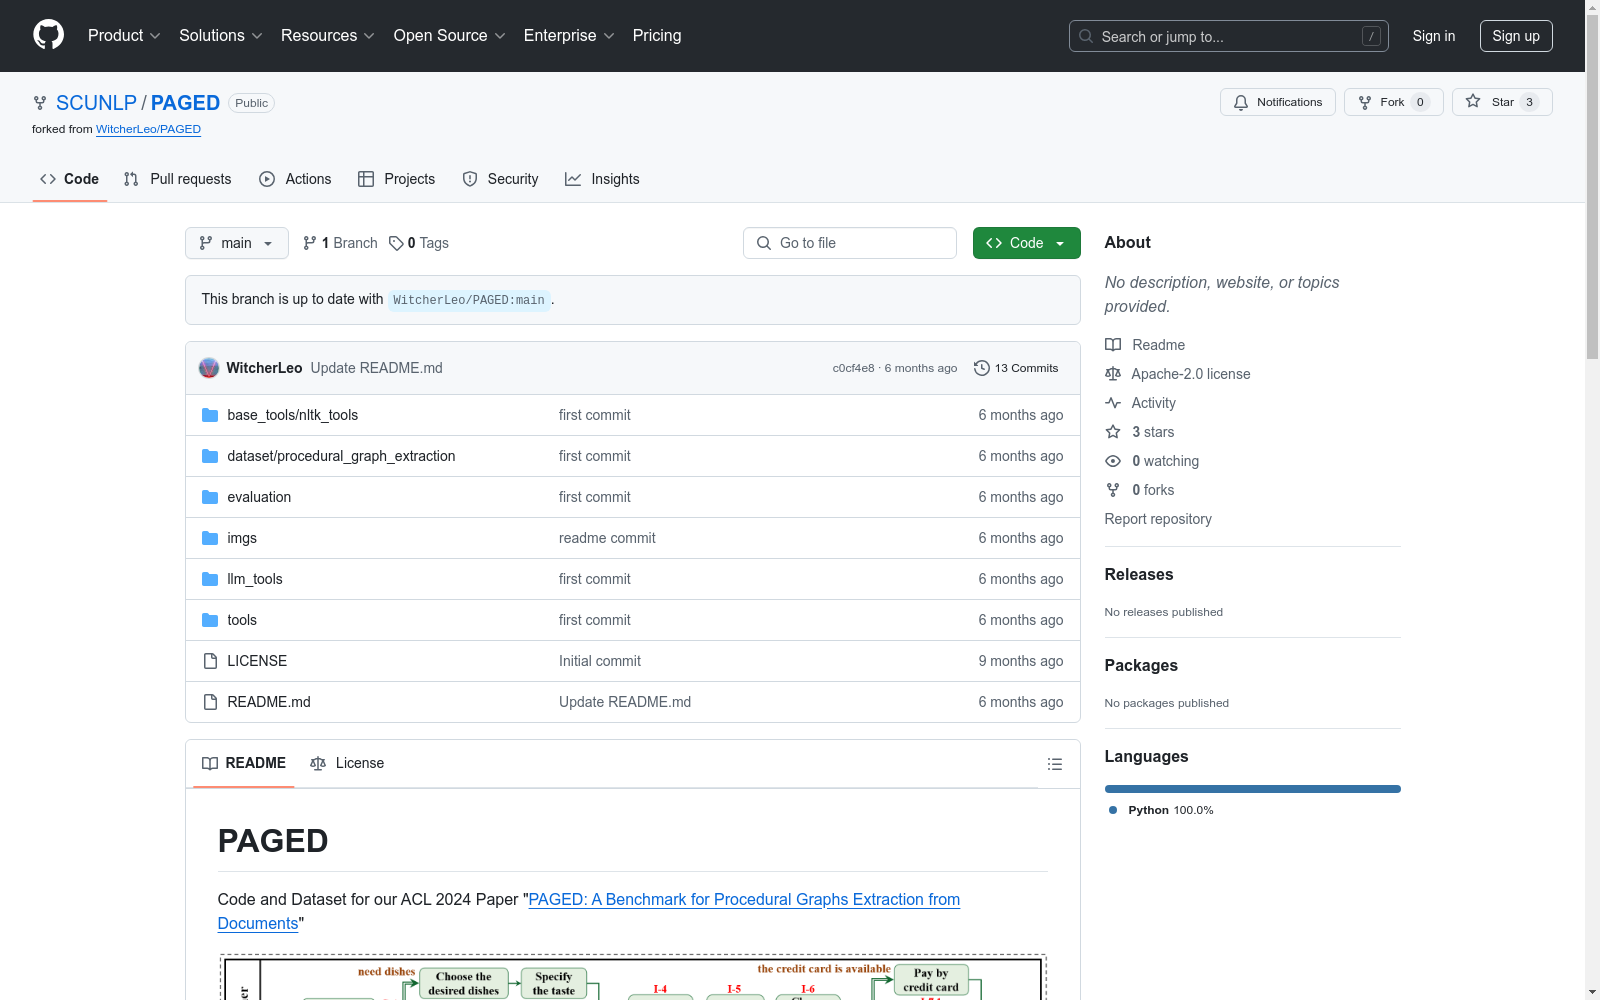This screenshot has height=1000, width=1600.
Task: Expand the Product menu
Action: click(124, 36)
